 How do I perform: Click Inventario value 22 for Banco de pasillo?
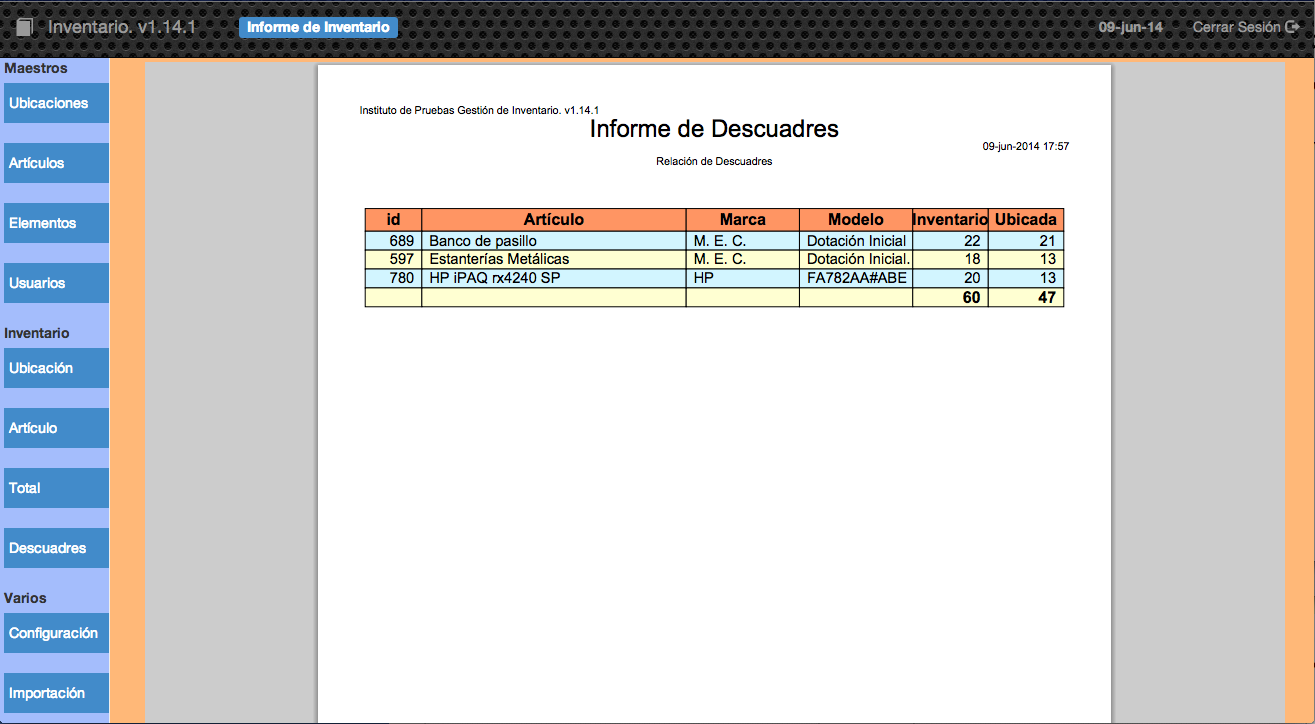(950, 241)
